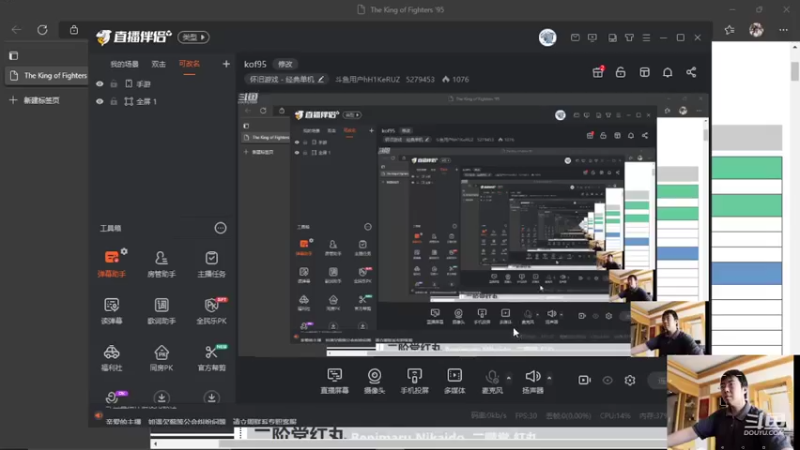The width and height of the screenshot is (800, 450).
Task: Open the mail envelope icon in title bar
Action: point(575,38)
